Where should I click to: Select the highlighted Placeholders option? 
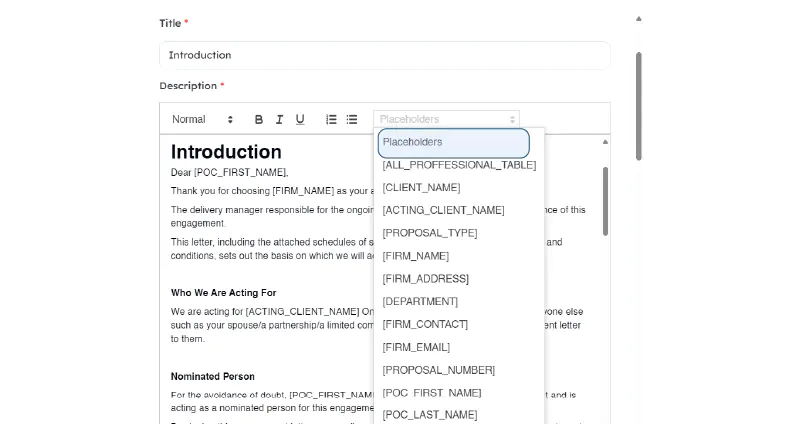(x=453, y=143)
